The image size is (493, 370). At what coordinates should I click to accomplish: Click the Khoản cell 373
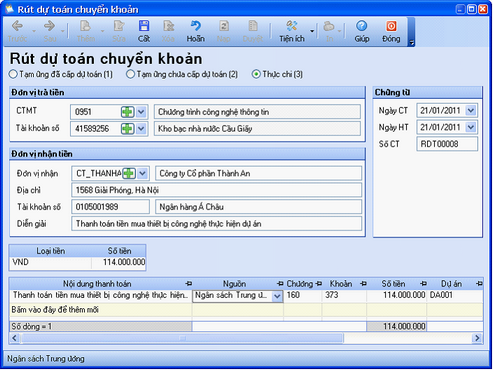point(344,295)
